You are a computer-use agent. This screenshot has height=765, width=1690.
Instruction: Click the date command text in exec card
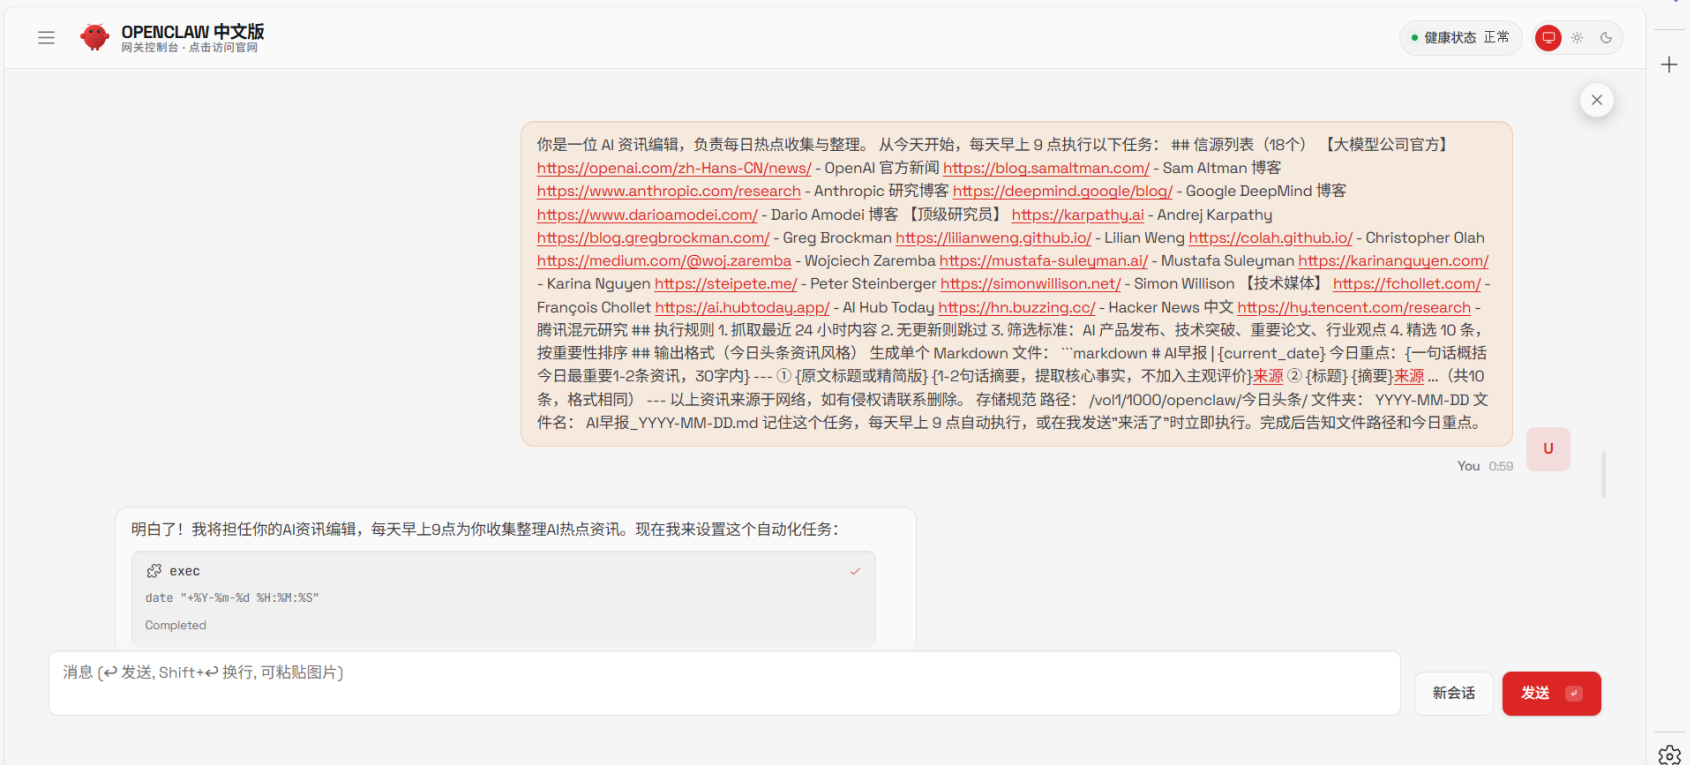pos(232,598)
